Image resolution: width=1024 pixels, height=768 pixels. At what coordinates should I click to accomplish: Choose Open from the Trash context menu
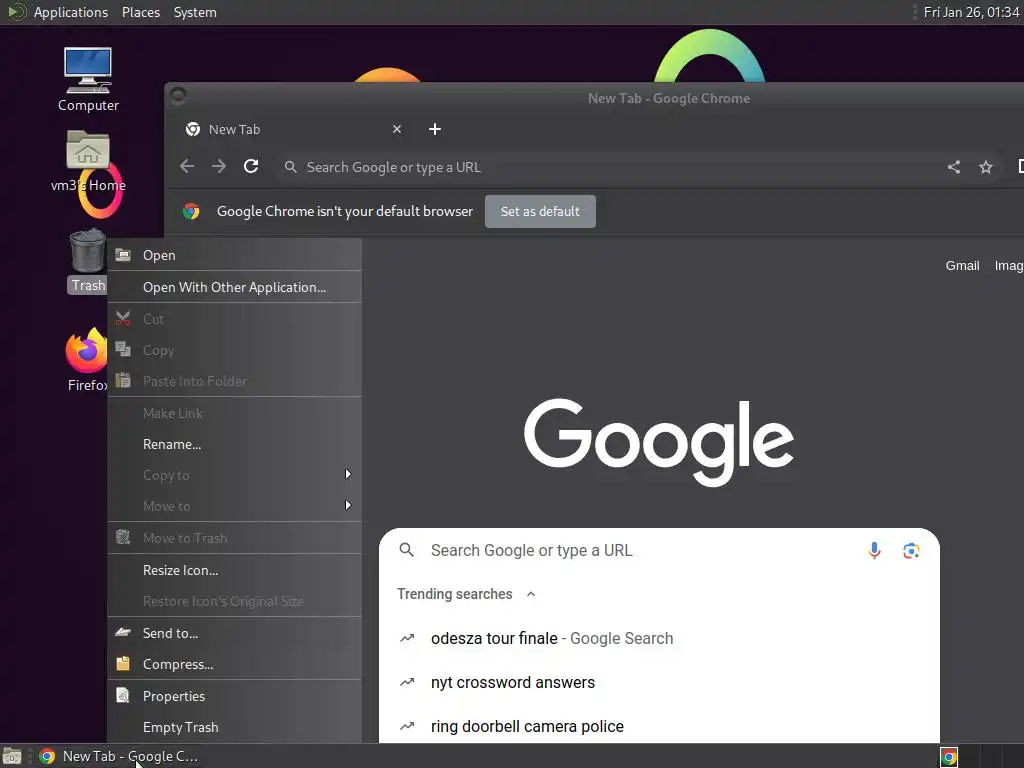pos(234,255)
